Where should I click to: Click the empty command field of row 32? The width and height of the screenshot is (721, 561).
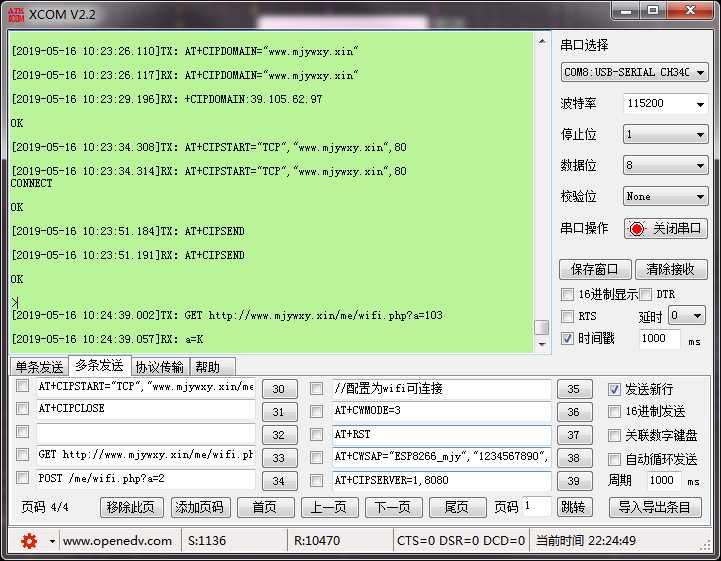coord(146,432)
